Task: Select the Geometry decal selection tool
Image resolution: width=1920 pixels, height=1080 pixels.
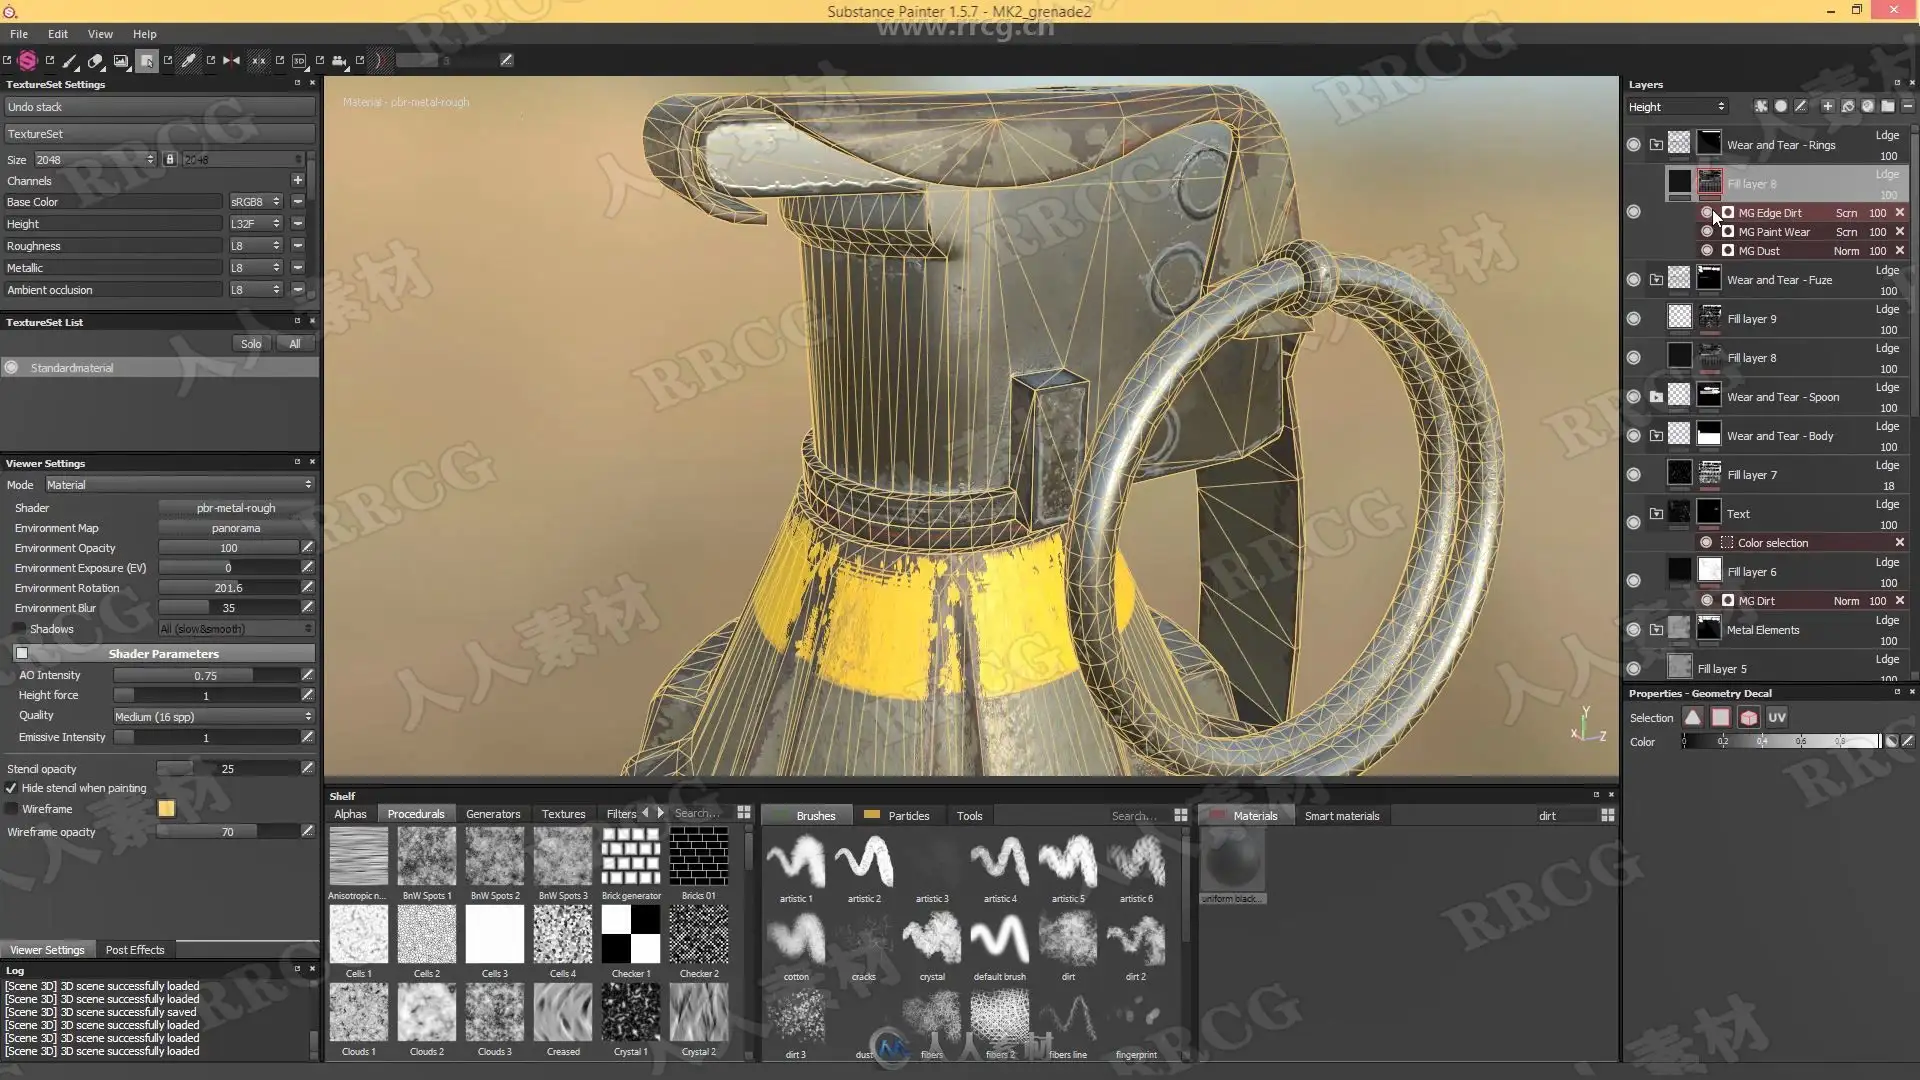Action: pos(147,61)
